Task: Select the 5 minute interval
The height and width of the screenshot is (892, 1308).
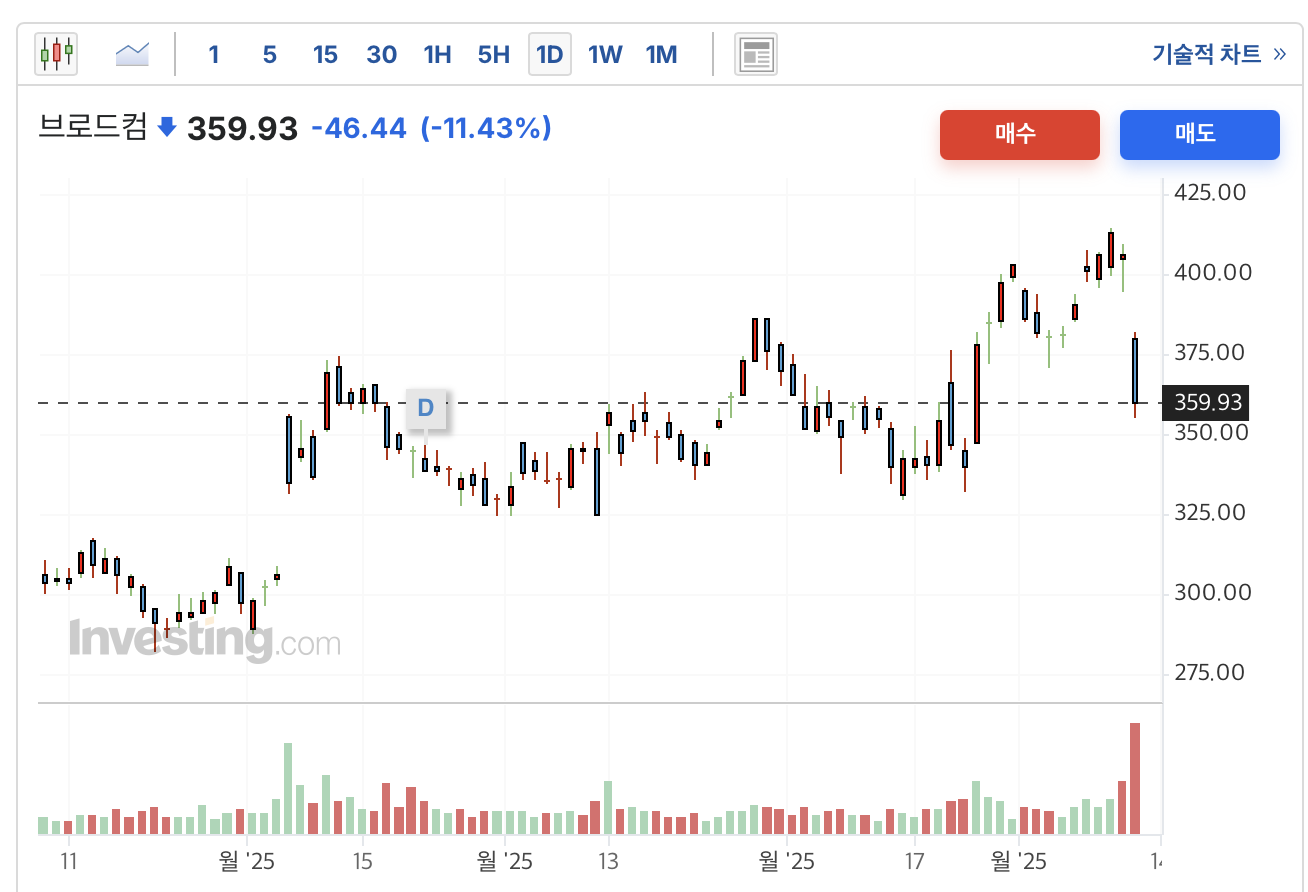Action: click(x=269, y=54)
